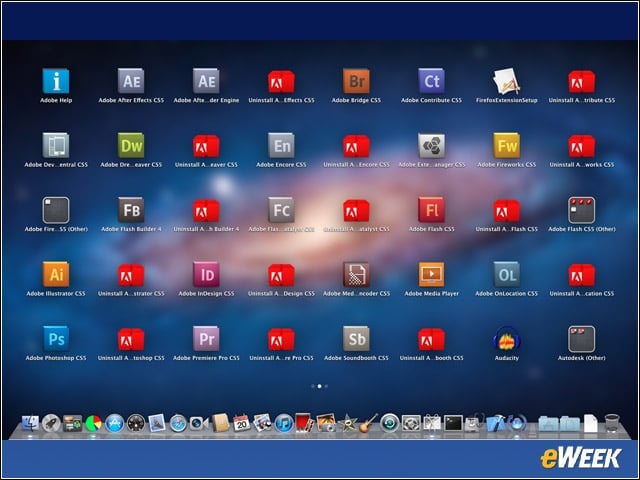Screen dimensions: 640x480
Task: Launch Adobe After Effects CS5
Action: [131, 81]
